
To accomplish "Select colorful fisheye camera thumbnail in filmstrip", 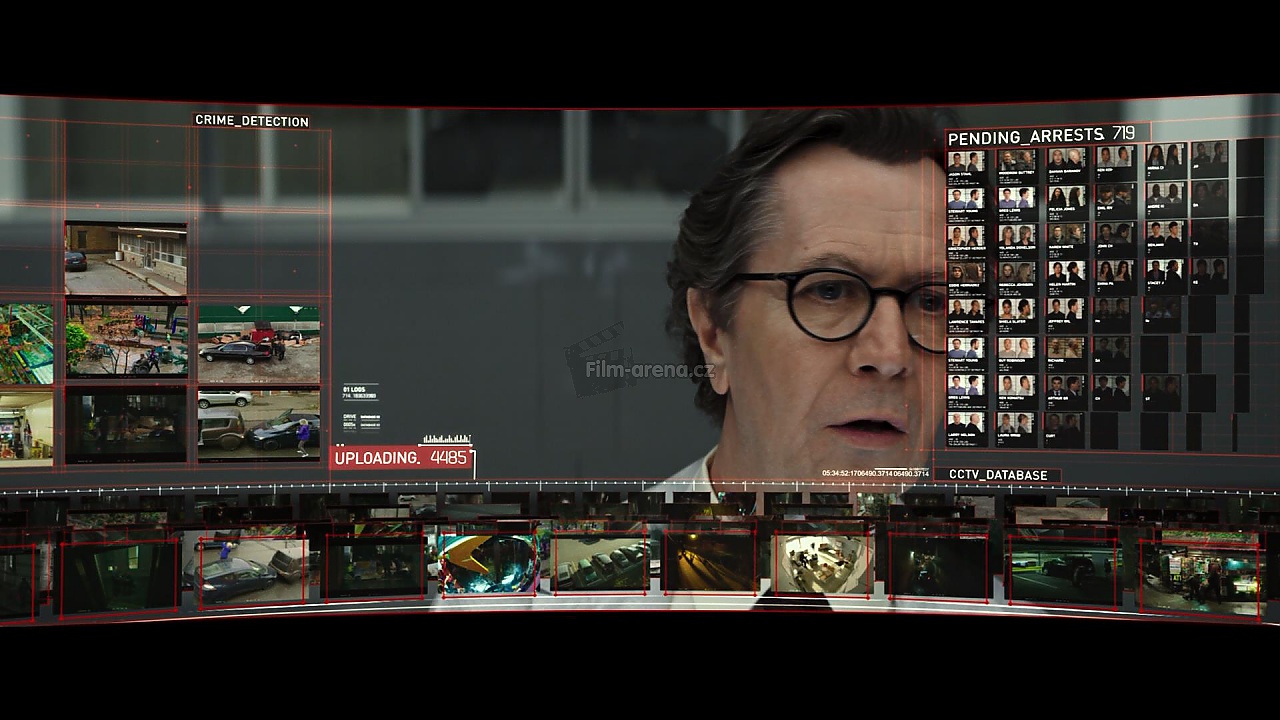I will coord(487,564).
